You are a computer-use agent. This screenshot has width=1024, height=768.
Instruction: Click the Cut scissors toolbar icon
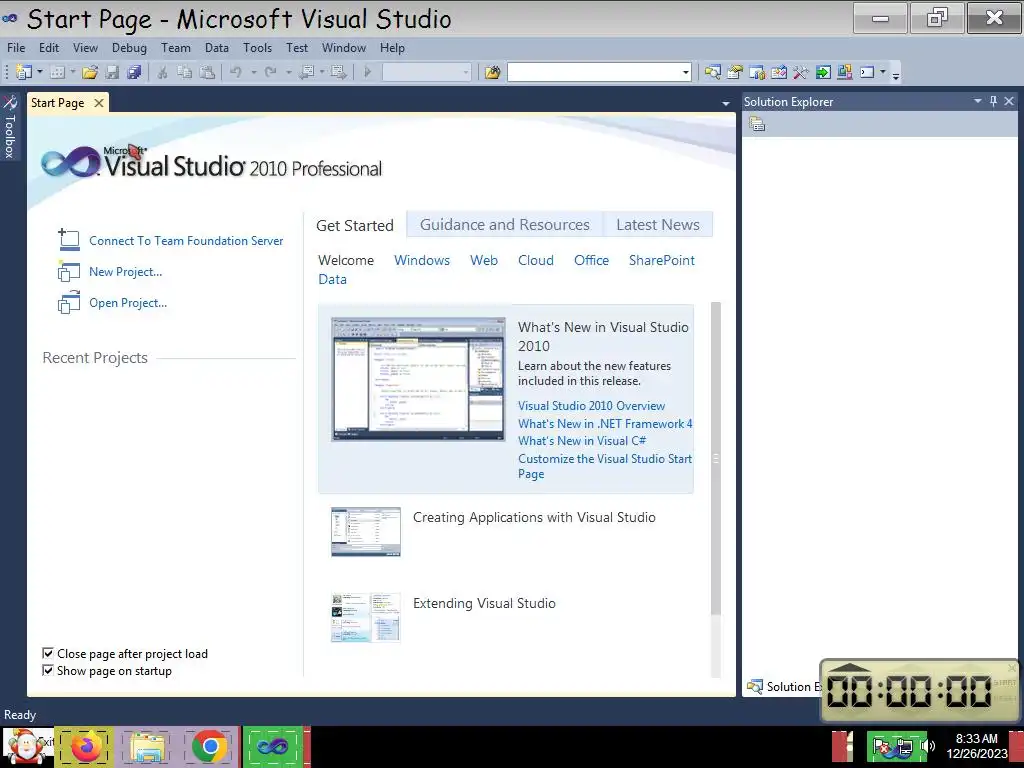[x=162, y=72]
